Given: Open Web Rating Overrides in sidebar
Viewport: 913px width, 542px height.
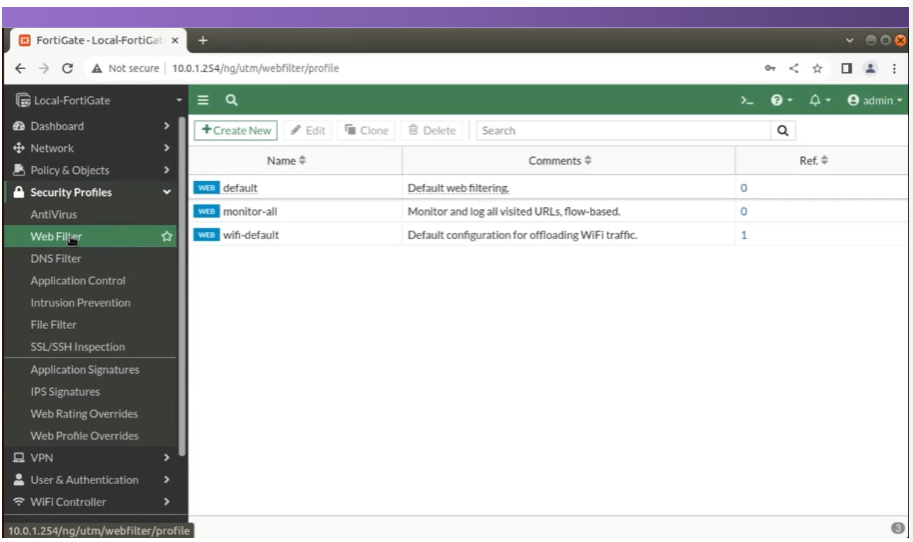Looking at the screenshot, I should coord(84,414).
